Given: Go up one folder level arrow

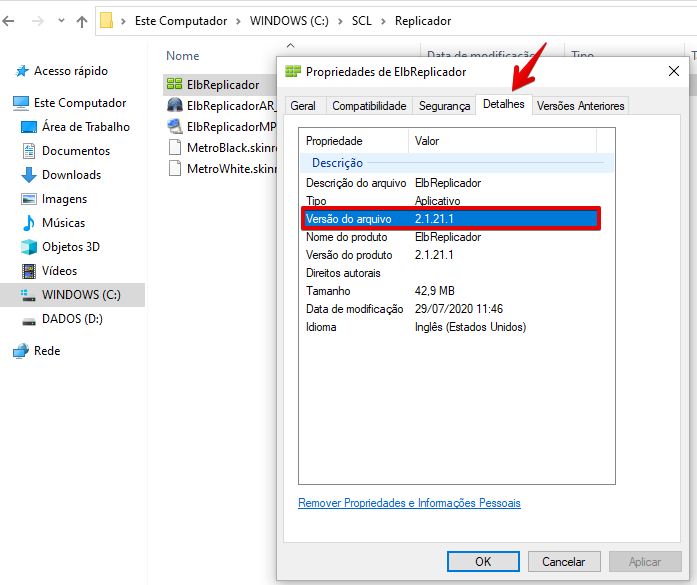Looking at the screenshot, I should [82, 21].
